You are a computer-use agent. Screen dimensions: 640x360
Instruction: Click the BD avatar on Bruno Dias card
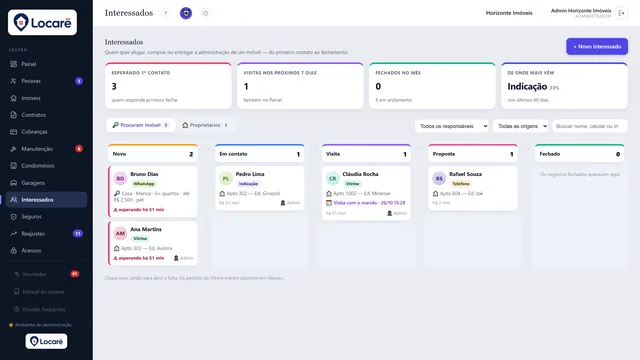(x=120, y=178)
